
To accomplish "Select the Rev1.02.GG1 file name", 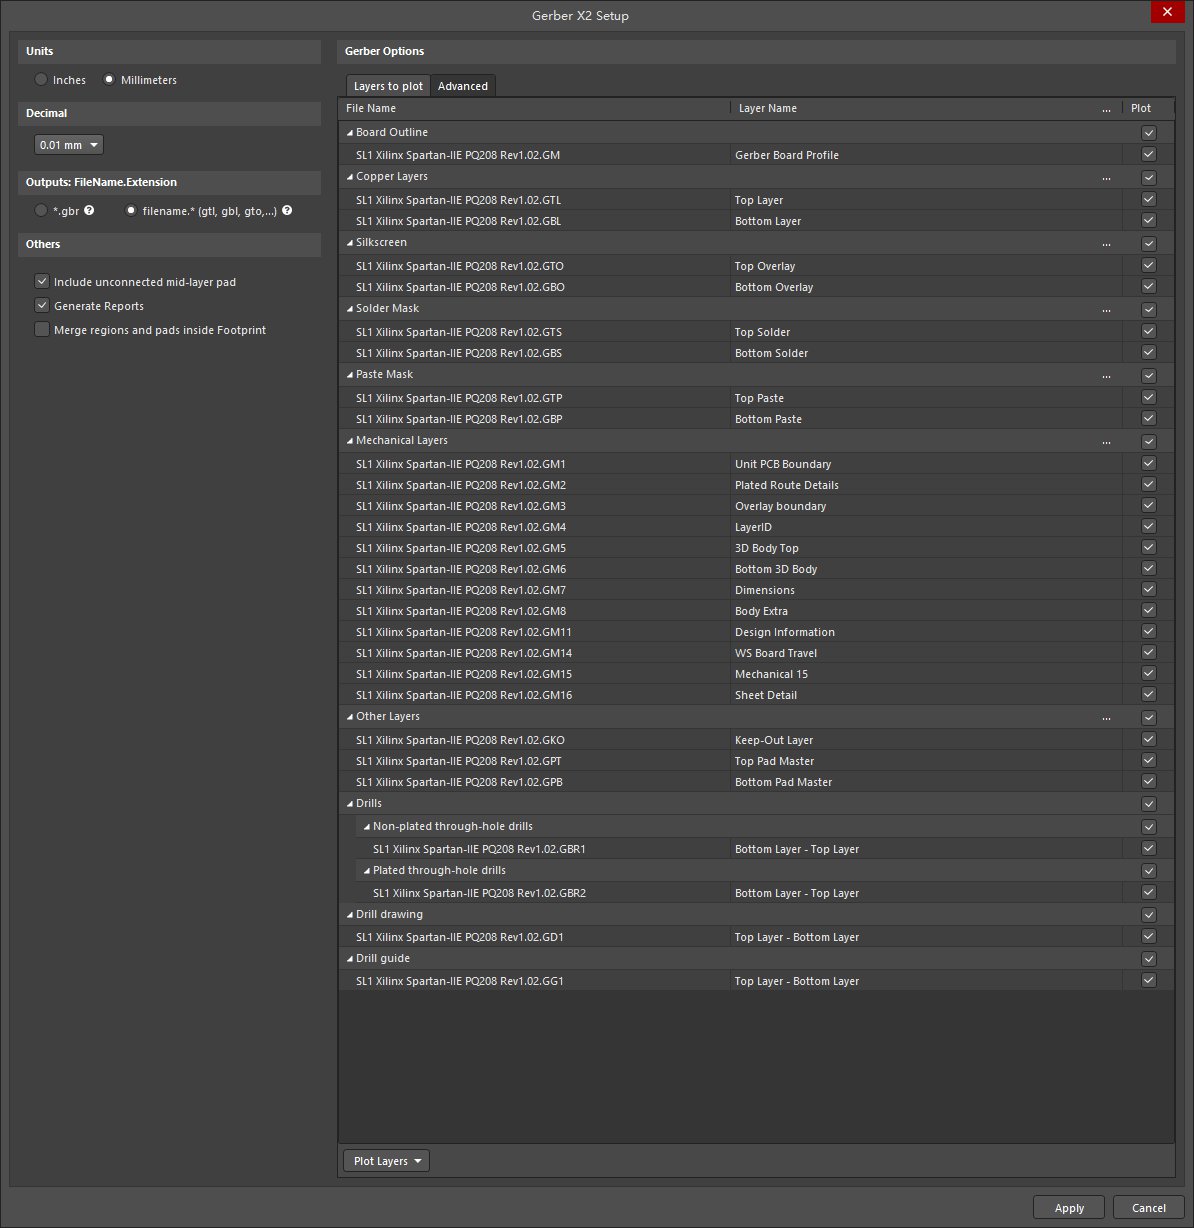I will 460,981.
